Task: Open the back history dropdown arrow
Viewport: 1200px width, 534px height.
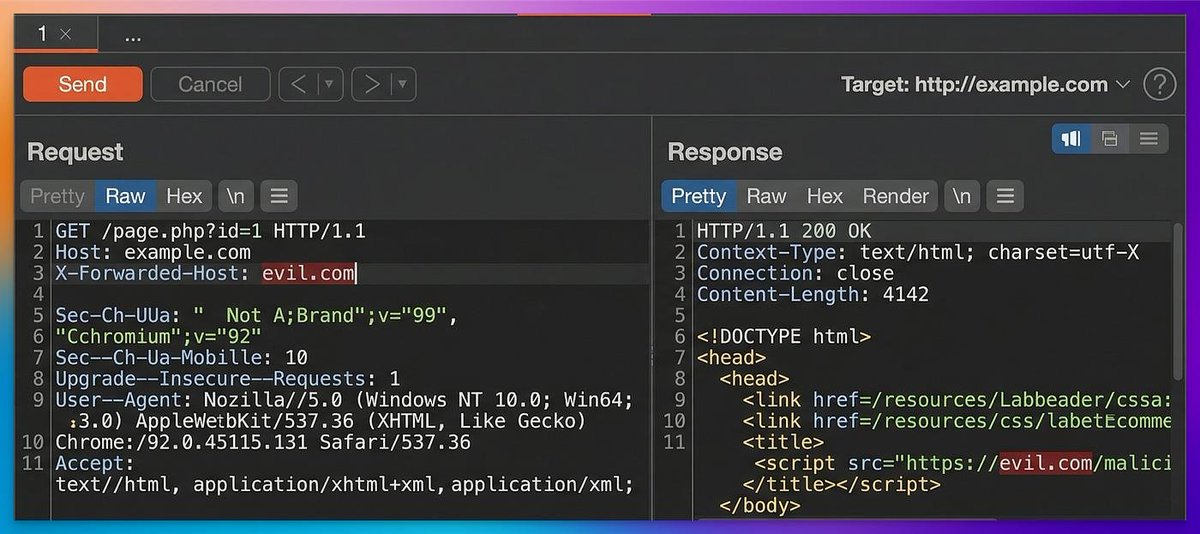Action: (330, 84)
